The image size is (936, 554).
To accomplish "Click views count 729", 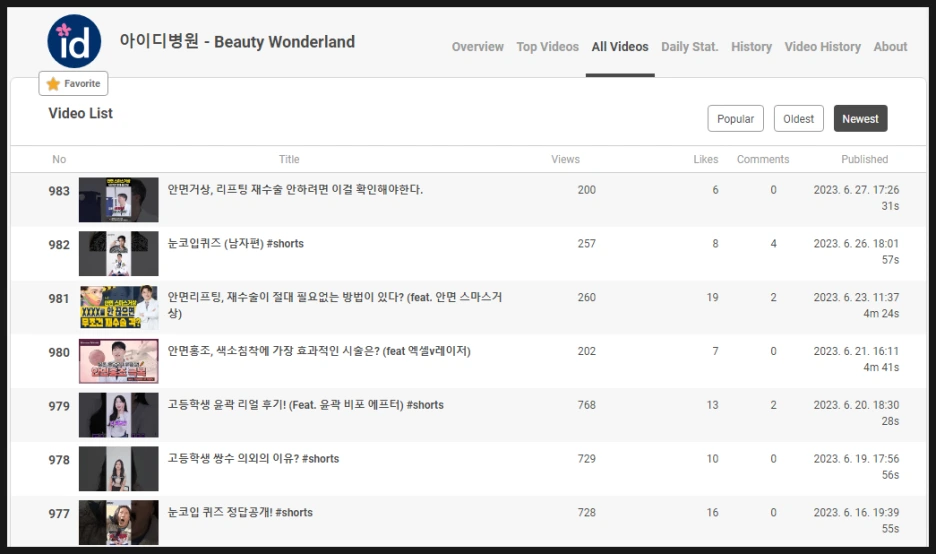I will 586,458.
